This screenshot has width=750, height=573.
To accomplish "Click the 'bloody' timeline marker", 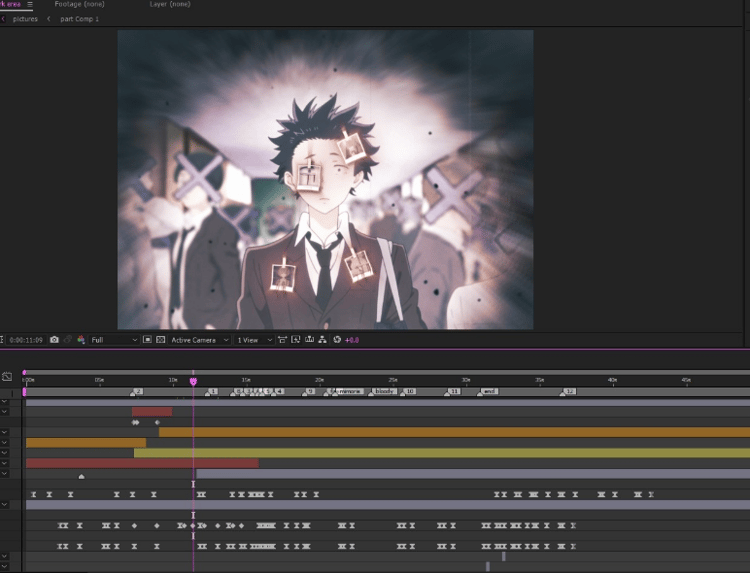I will (x=384, y=391).
